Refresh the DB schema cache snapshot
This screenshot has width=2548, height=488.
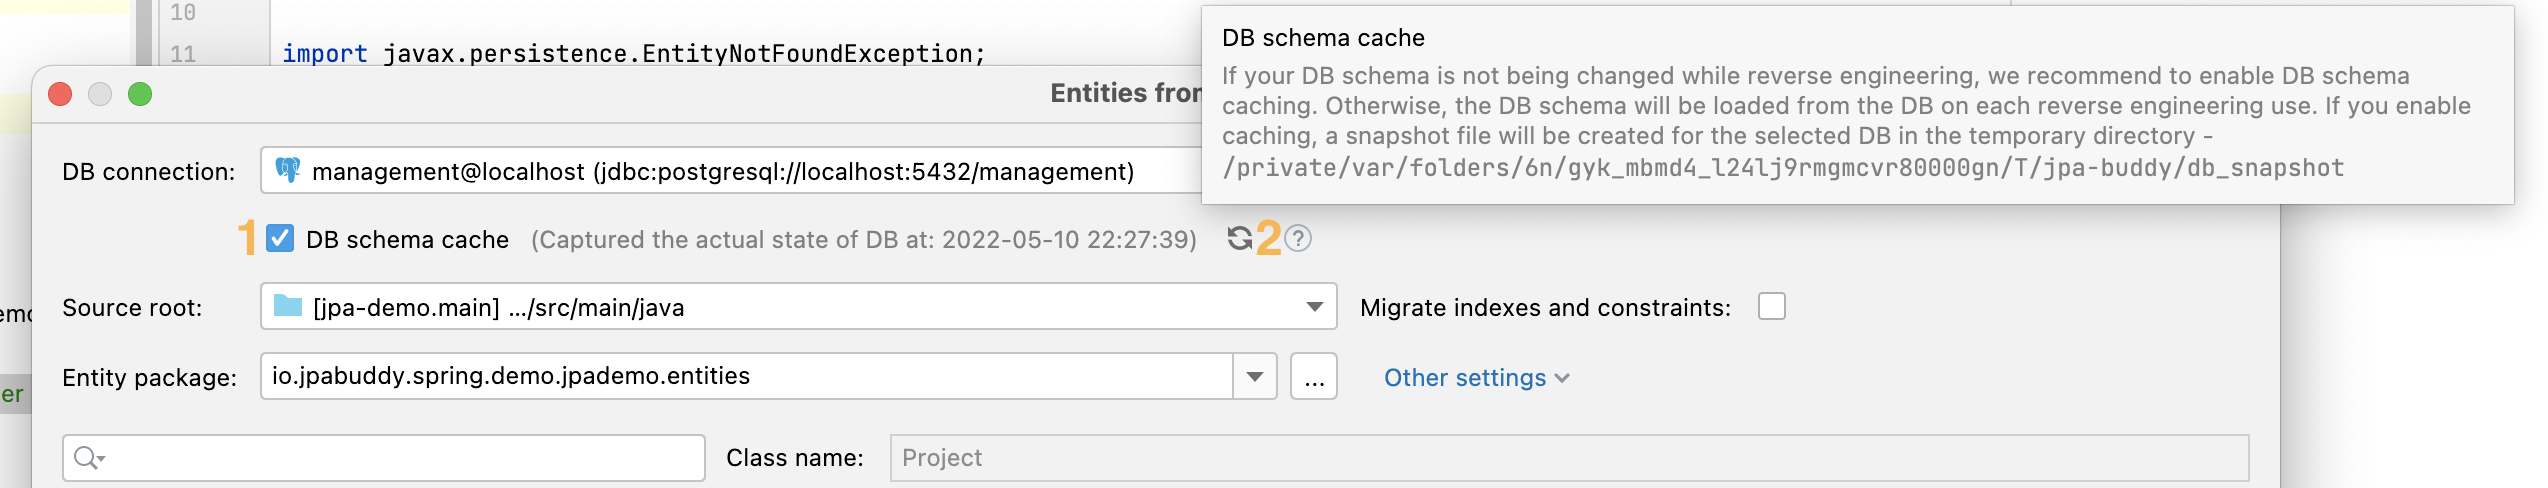1240,238
